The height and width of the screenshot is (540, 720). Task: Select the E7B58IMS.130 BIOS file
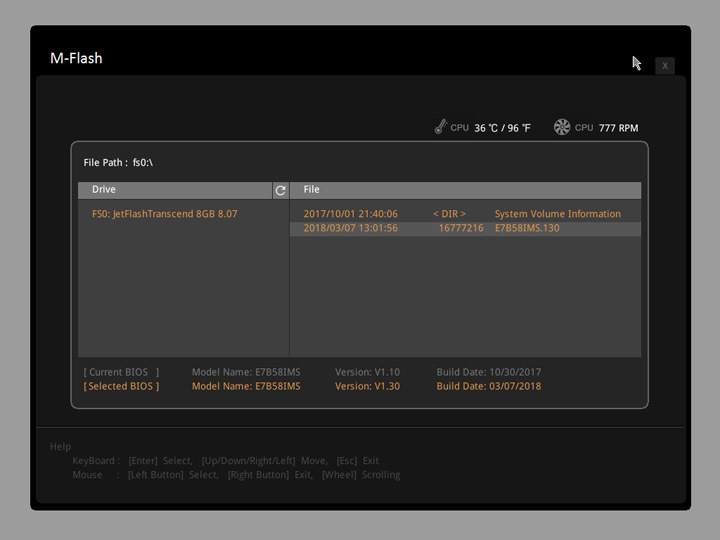pos(527,228)
